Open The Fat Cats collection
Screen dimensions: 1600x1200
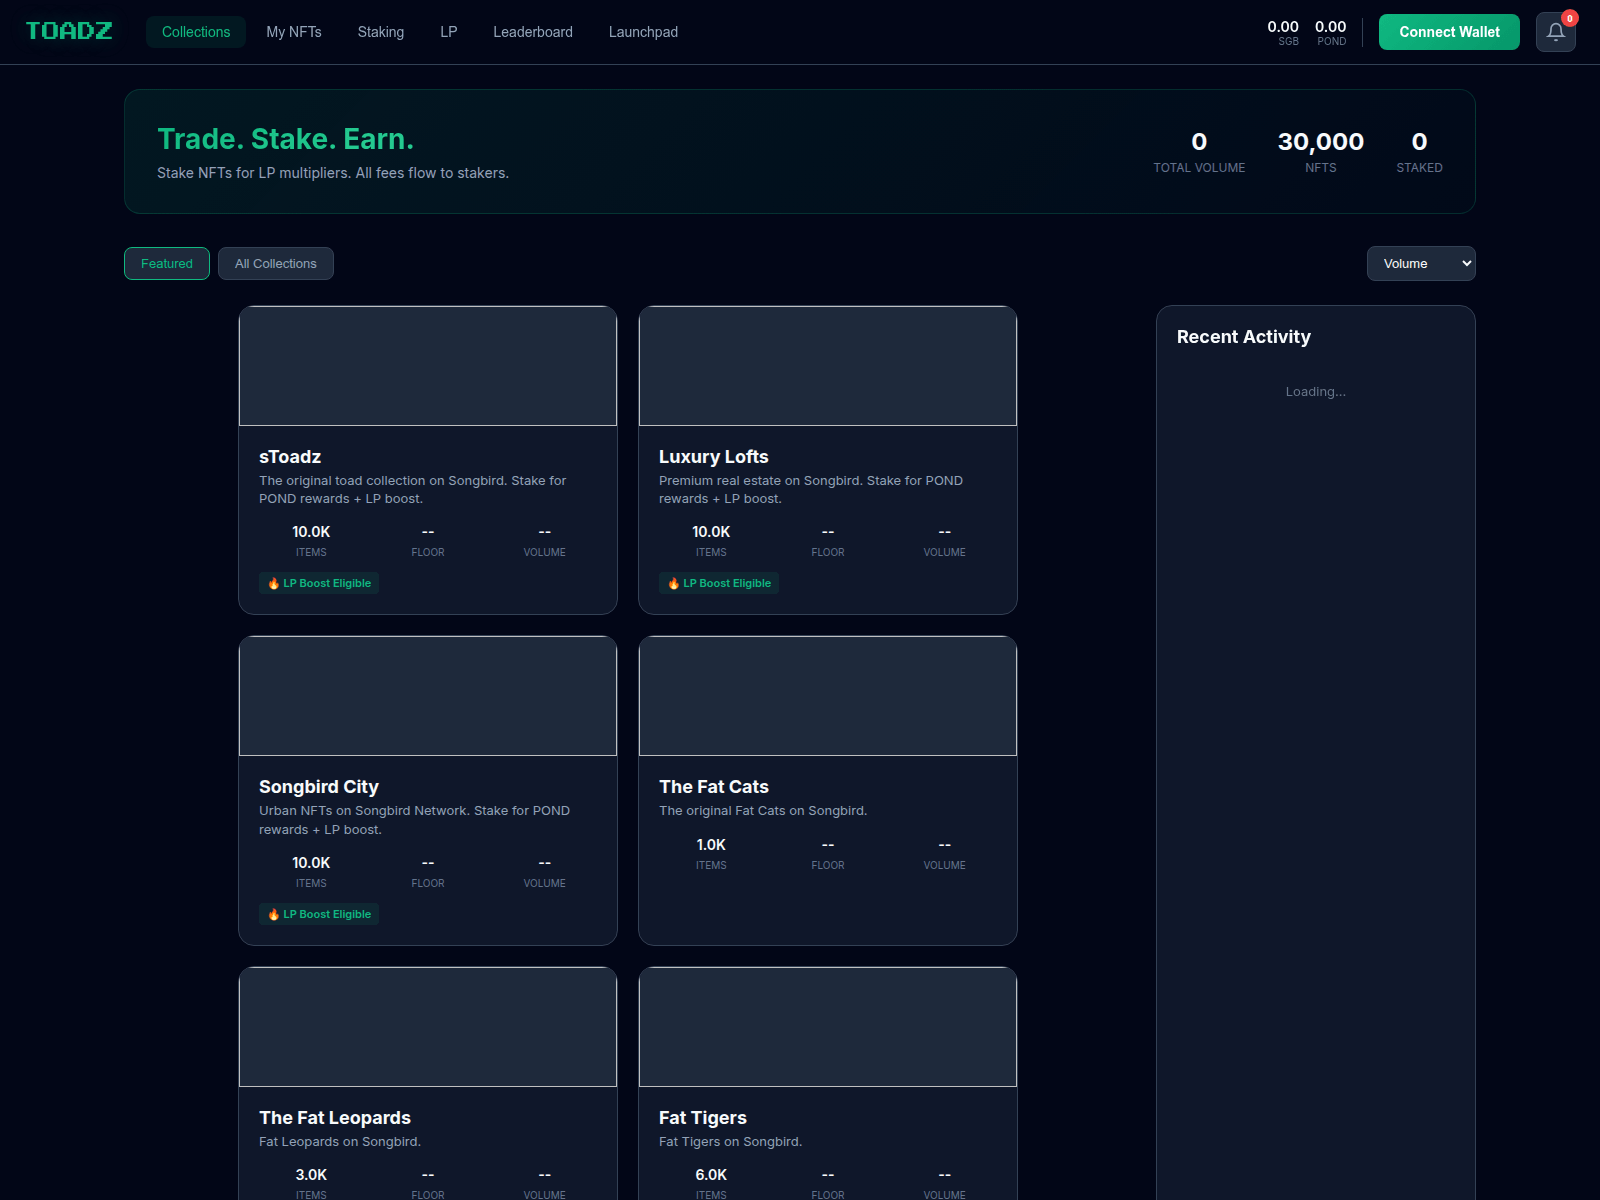pyautogui.click(x=827, y=790)
